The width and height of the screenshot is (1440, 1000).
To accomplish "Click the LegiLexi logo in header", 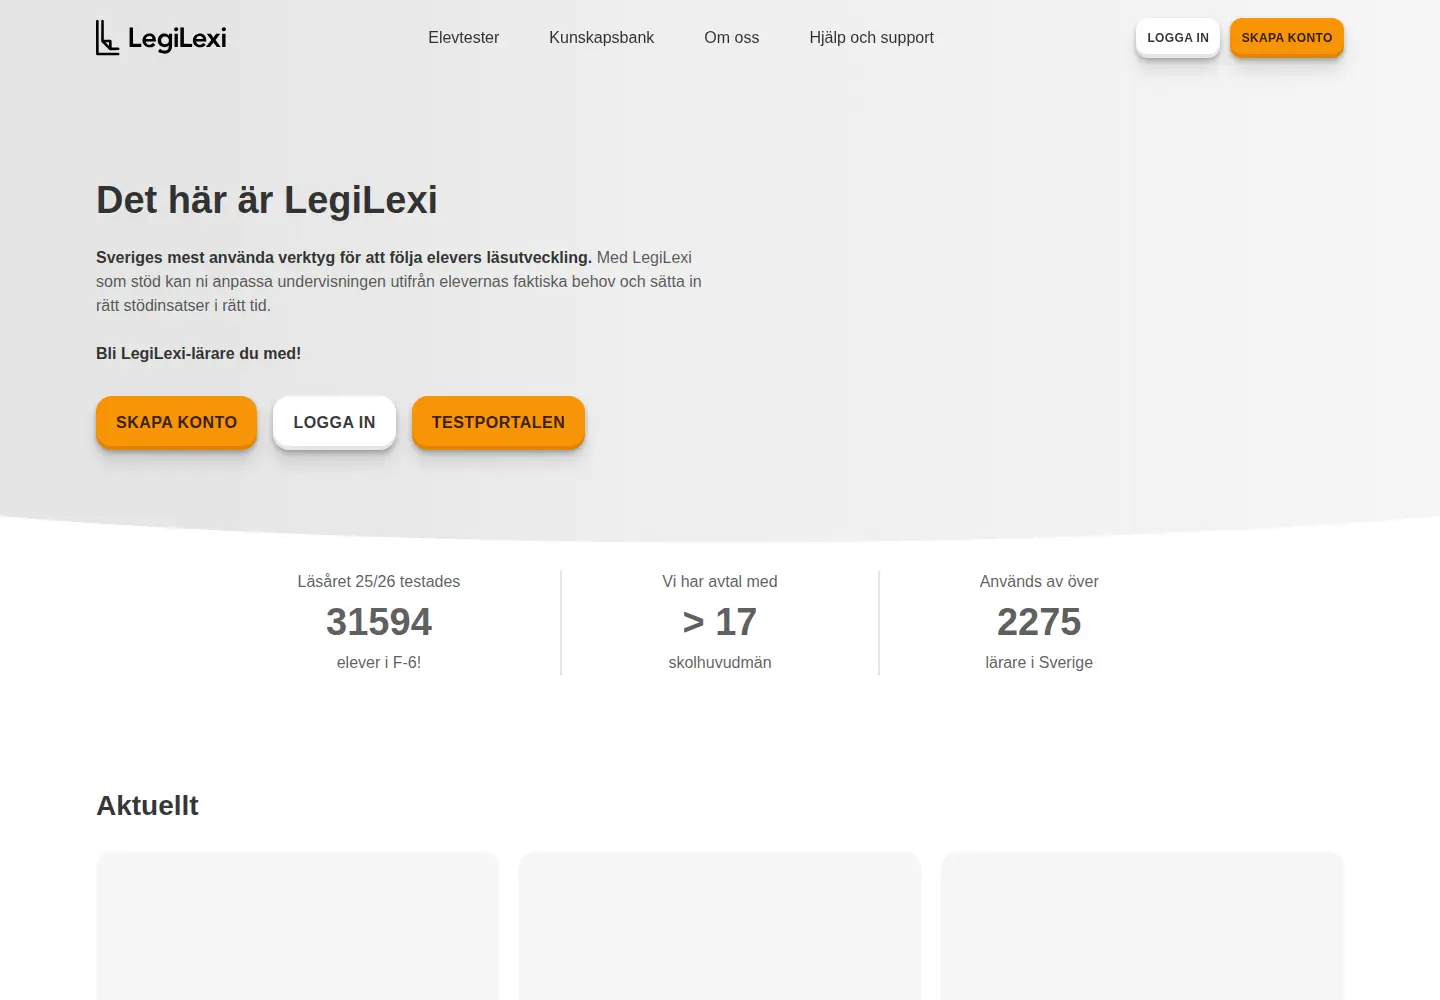I will click(161, 38).
